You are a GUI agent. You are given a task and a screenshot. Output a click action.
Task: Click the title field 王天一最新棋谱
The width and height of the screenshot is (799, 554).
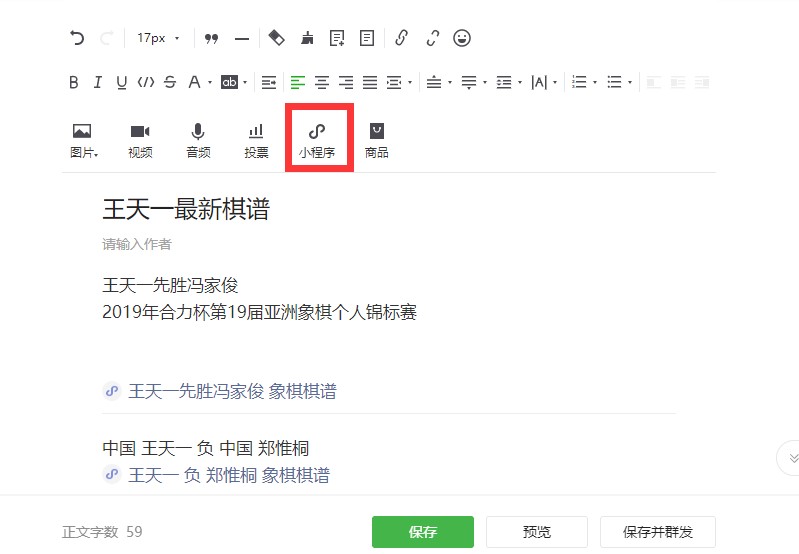coord(186,209)
